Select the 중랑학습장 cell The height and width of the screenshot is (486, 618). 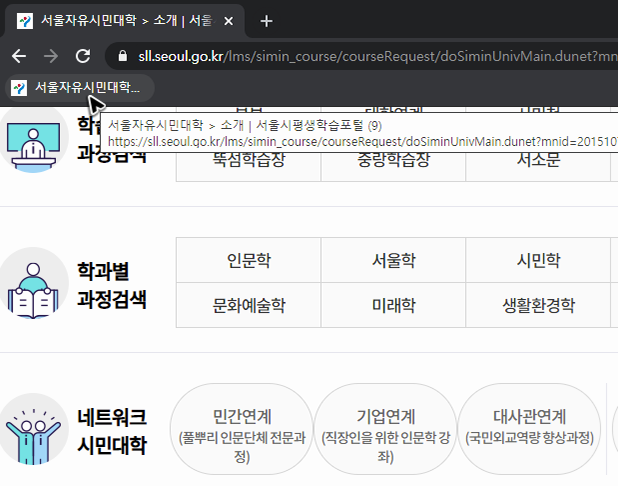[393, 159]
